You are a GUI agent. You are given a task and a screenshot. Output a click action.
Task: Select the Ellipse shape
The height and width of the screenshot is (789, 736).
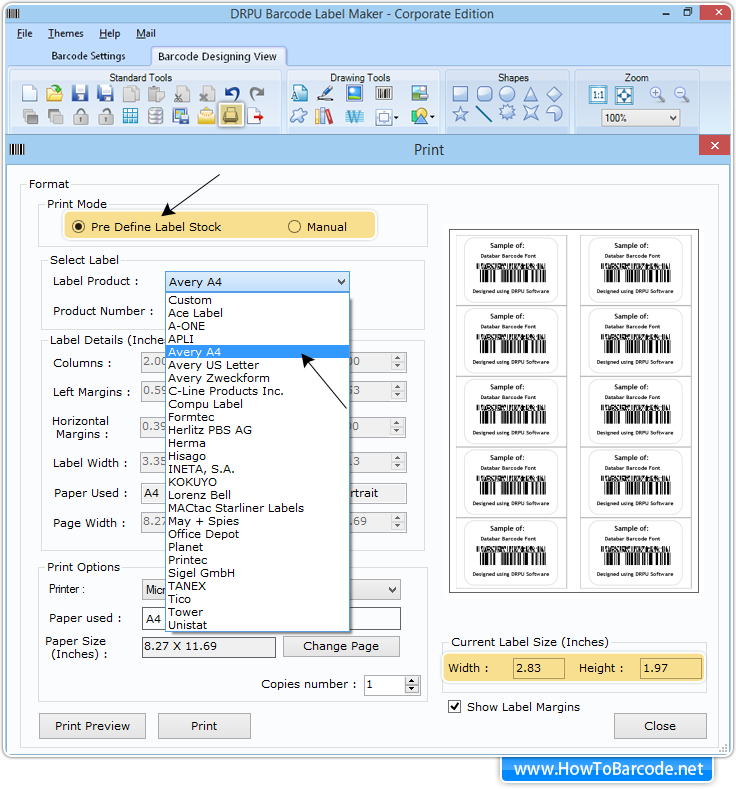[x=507, y=94]
